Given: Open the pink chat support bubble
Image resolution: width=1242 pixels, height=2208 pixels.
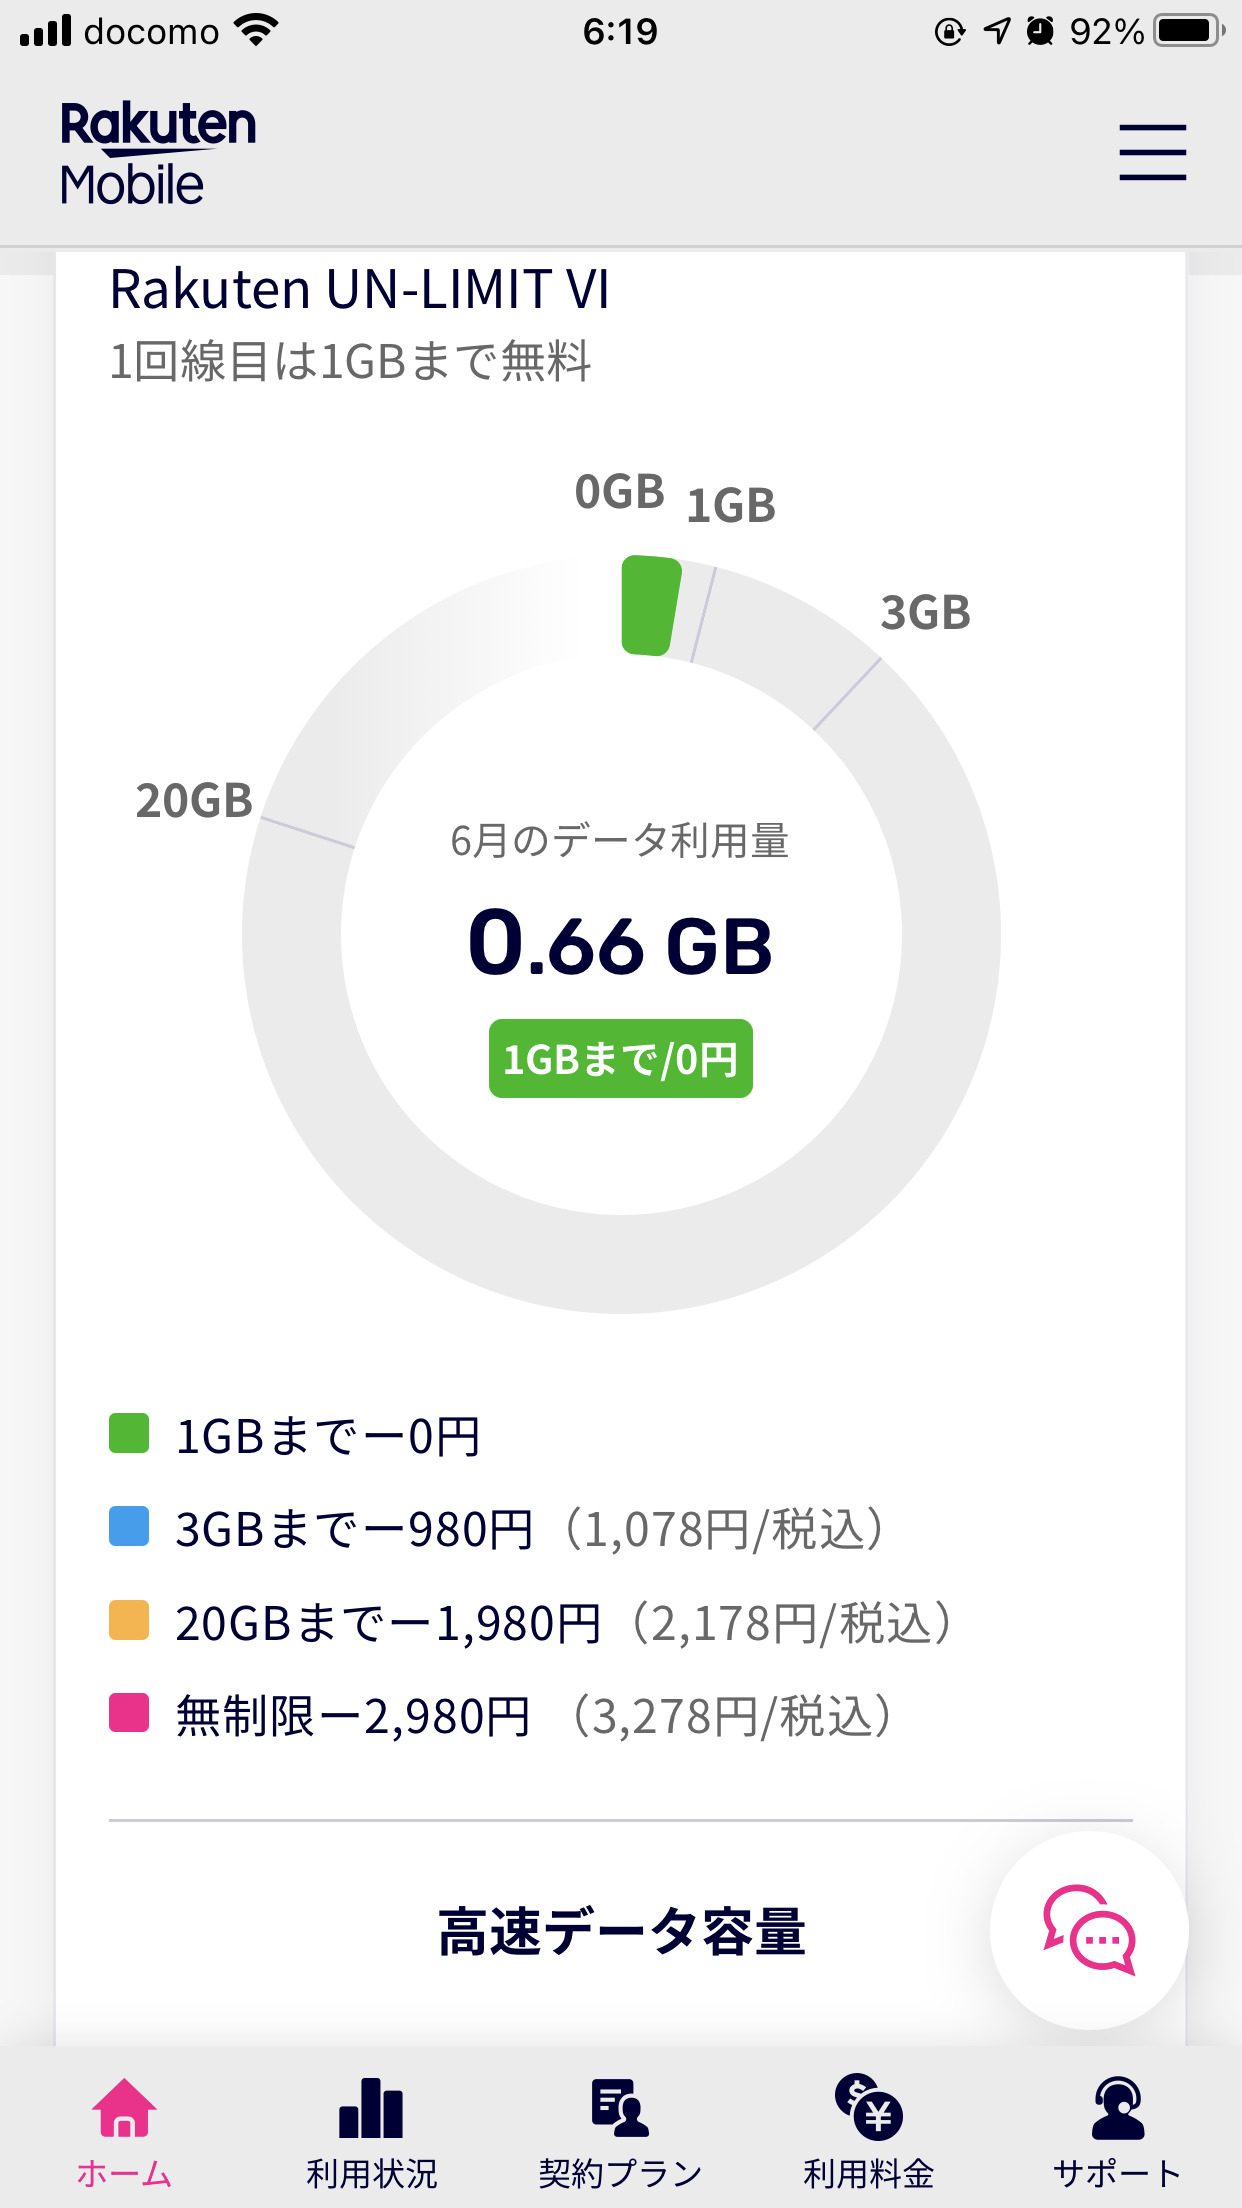Looking at the screenshot, I should click(1089, 1929).
